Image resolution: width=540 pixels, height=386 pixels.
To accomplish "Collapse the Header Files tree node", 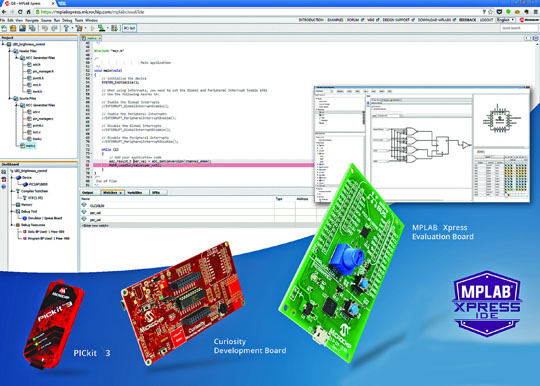I will coord(10,51).
